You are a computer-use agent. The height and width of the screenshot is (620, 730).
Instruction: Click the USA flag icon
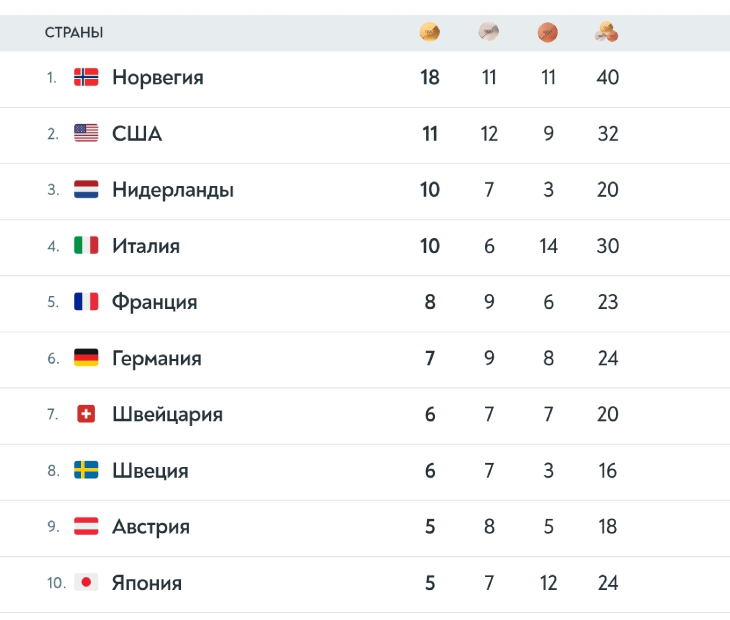tap(86, 133)
